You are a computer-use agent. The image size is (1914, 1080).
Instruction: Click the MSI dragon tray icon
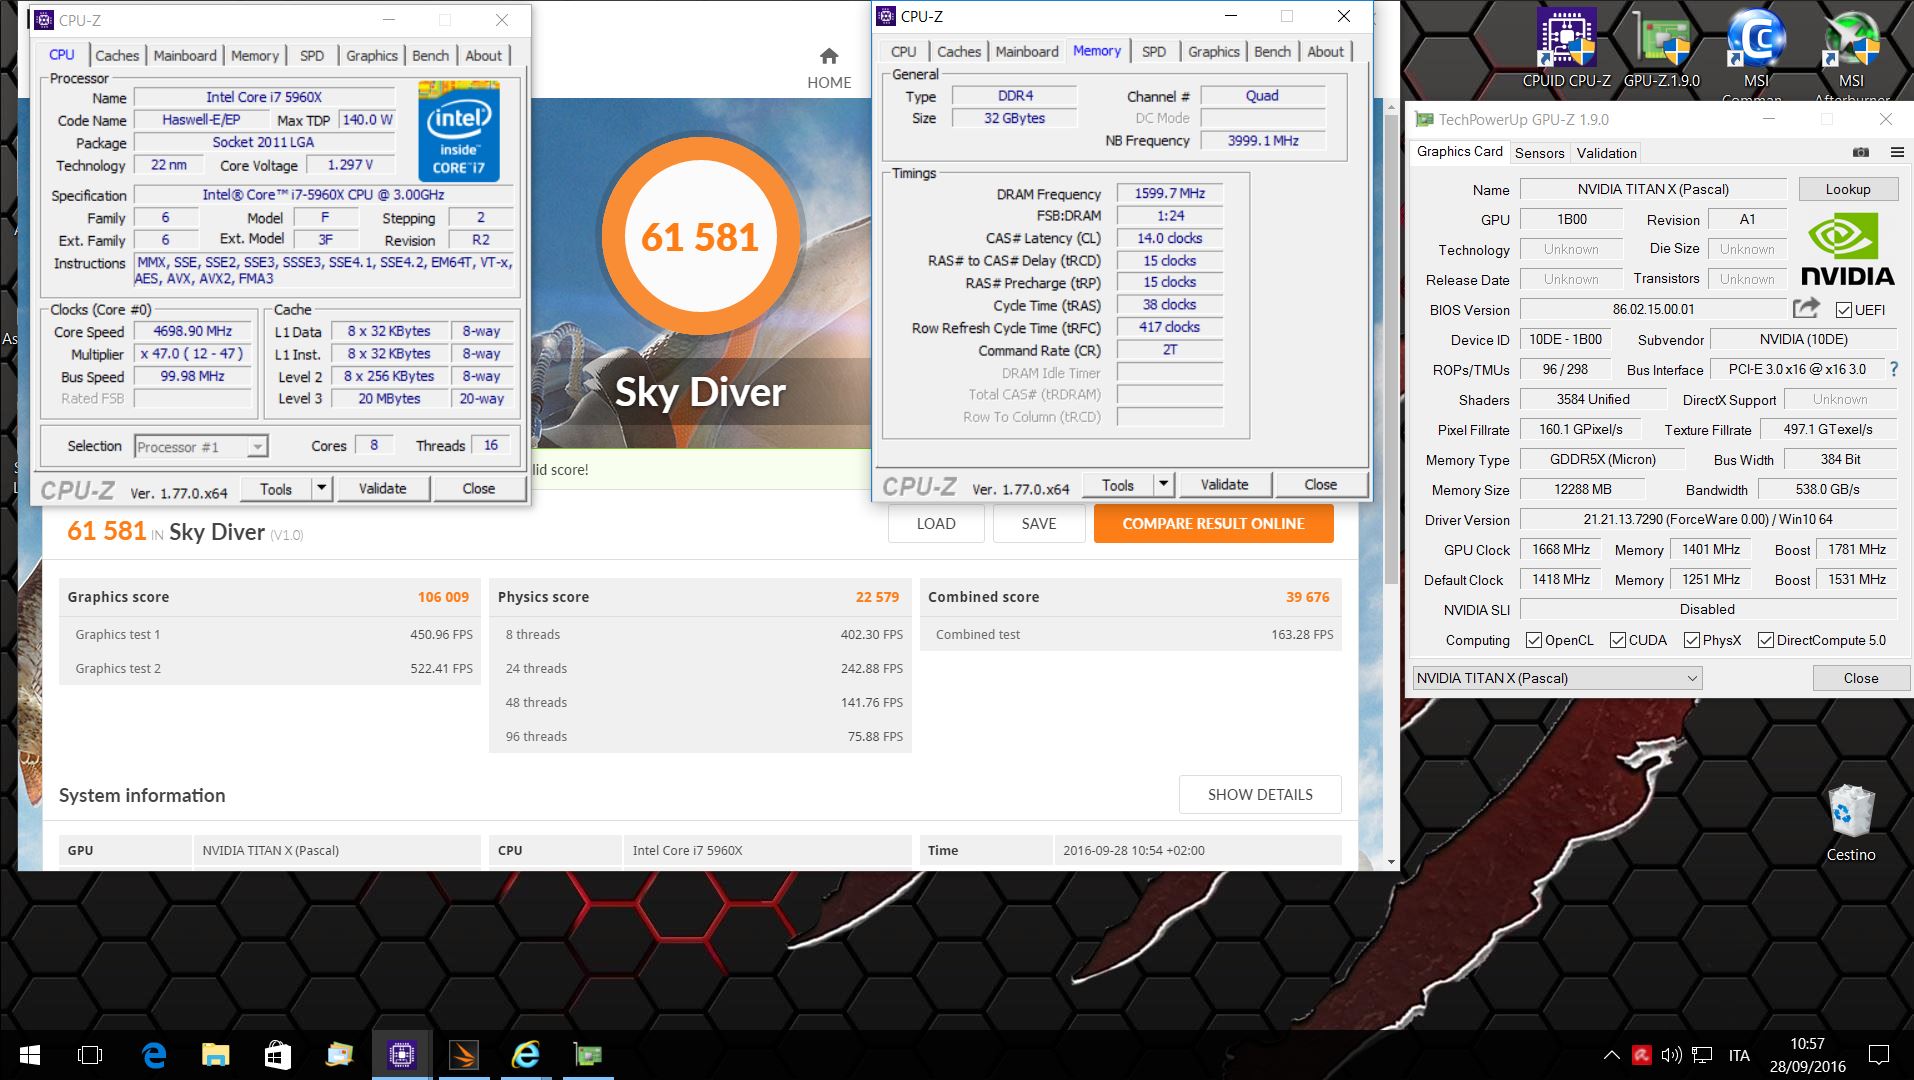(x=1642, y=1055)
